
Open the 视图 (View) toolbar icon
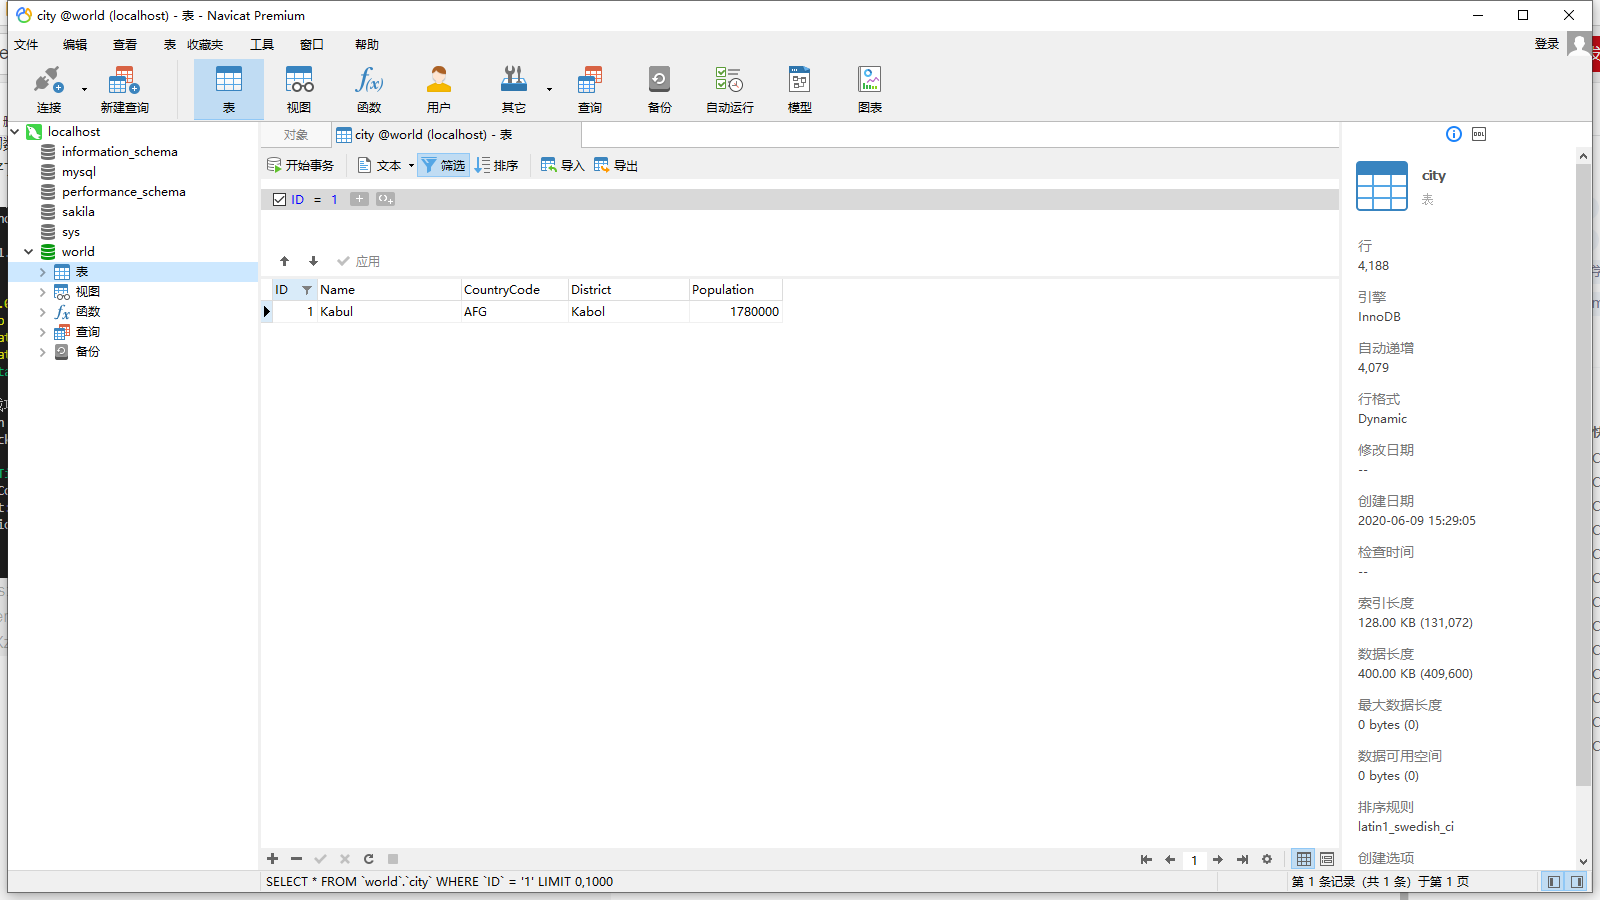click(299, 89)
